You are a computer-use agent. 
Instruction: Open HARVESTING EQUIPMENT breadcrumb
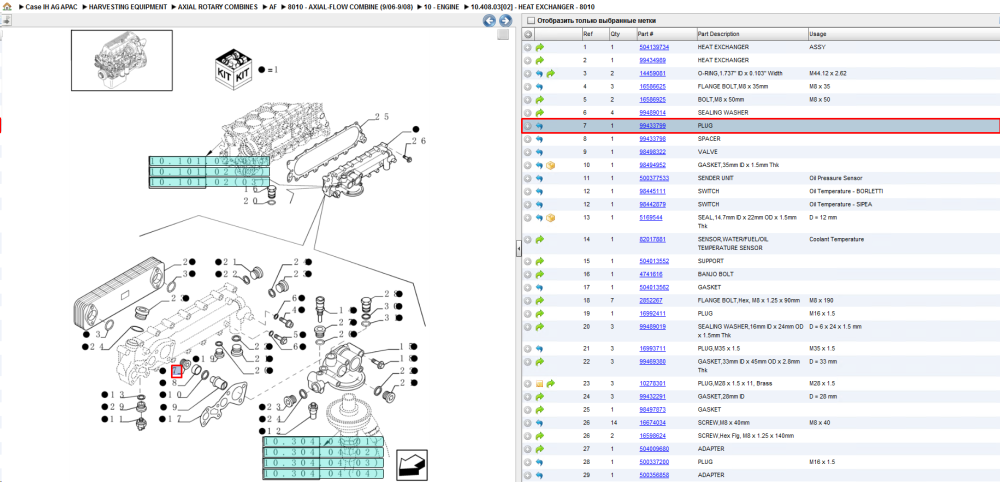tap(129, 6)
